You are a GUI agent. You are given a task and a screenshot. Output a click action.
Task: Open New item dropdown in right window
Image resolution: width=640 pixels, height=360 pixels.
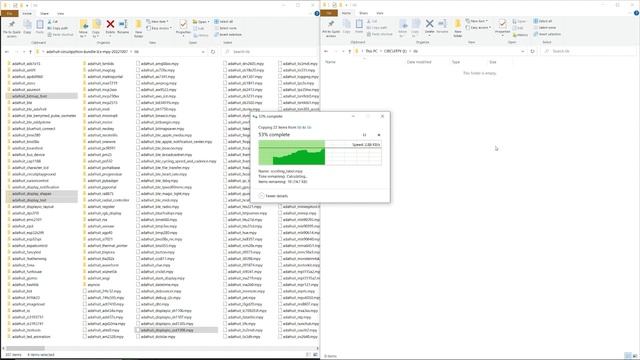477,21
